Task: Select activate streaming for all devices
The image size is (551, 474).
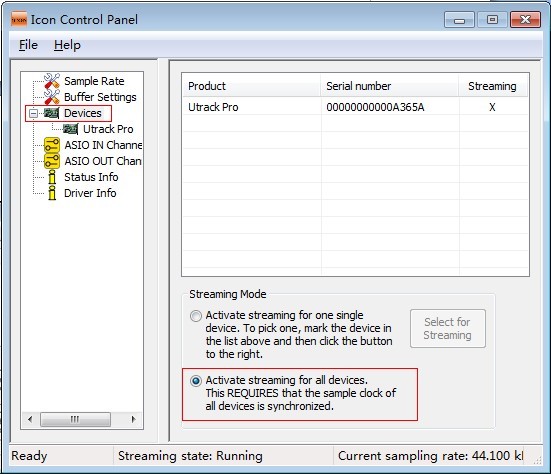Action: click(196, 381)
